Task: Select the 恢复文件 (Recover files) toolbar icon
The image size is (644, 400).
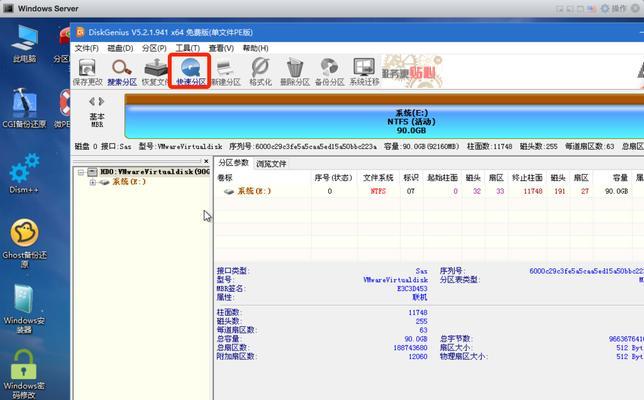Action: [x=155, y=72]
